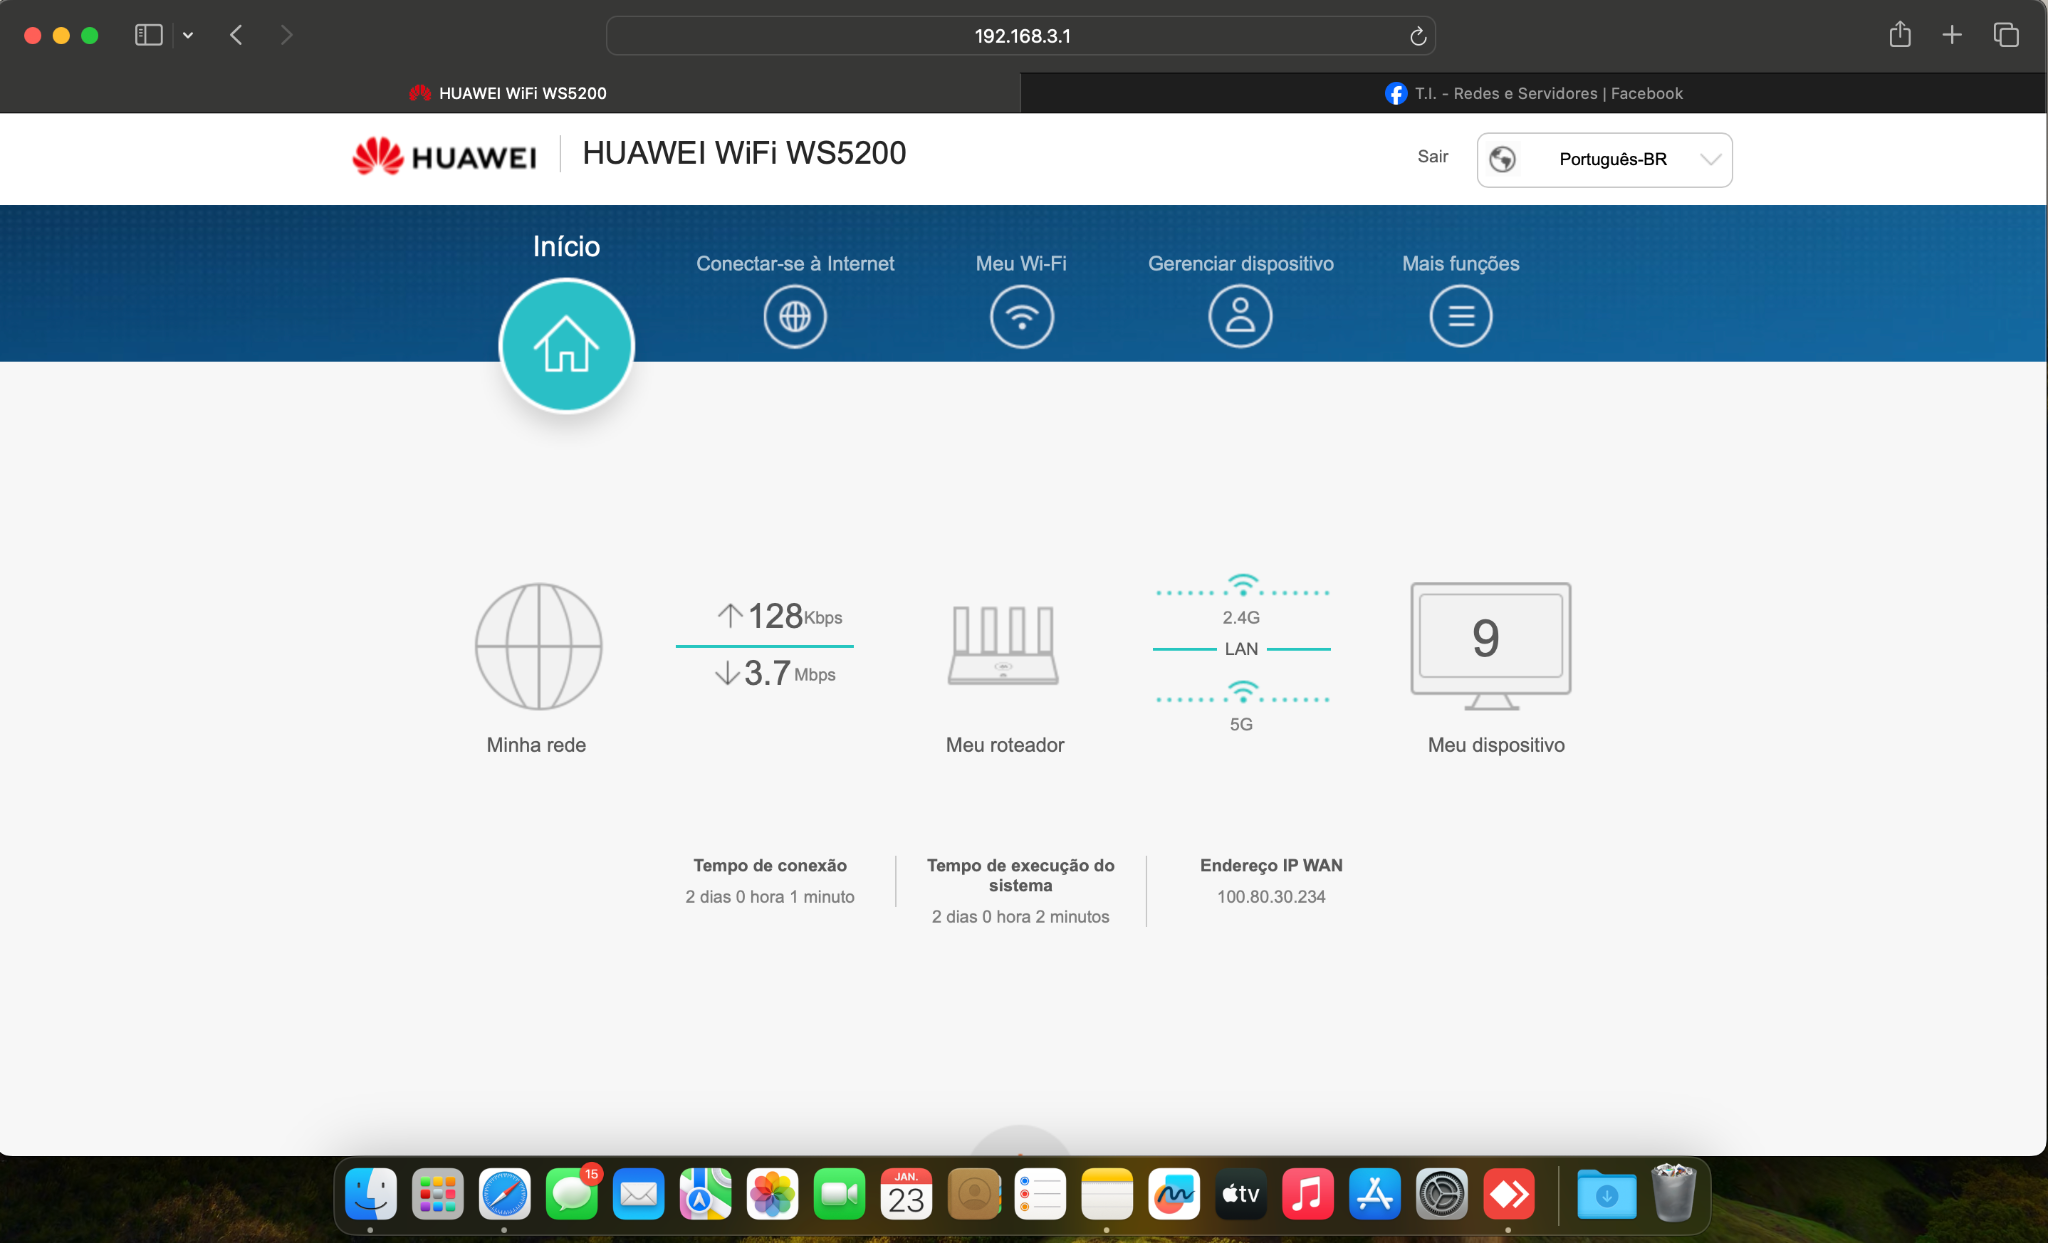This screenshot has width=2048, height=1243.
Task: Switch to HUAWEI WiFi WS5200 tab
Action: pyautogui.click(x=509, y=93)
